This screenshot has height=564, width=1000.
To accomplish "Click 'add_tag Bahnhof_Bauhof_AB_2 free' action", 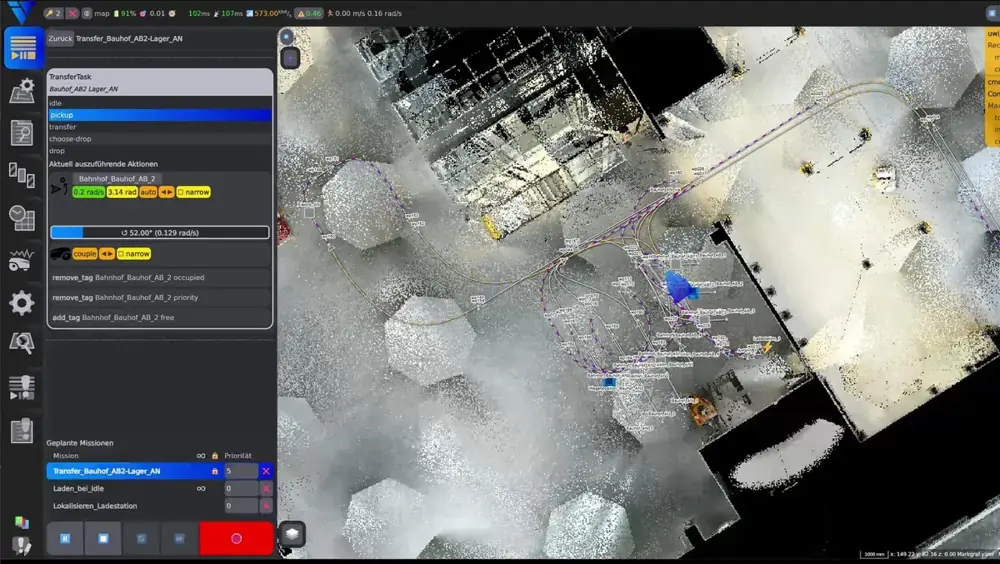I will (x=160, y=317).
